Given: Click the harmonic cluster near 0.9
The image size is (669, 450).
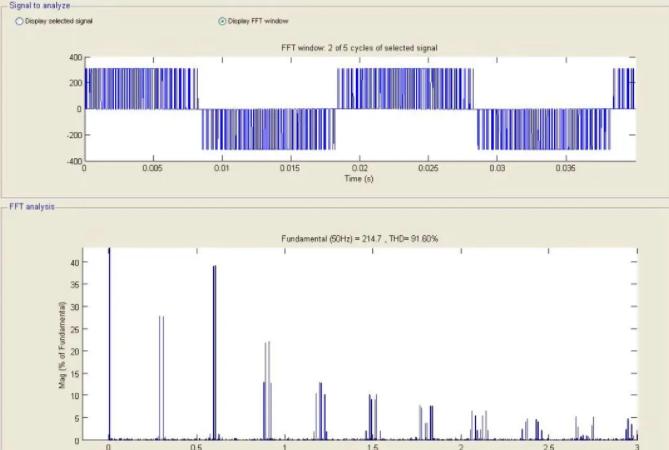Looking at the screenshot, I should (x=267, y=390).
